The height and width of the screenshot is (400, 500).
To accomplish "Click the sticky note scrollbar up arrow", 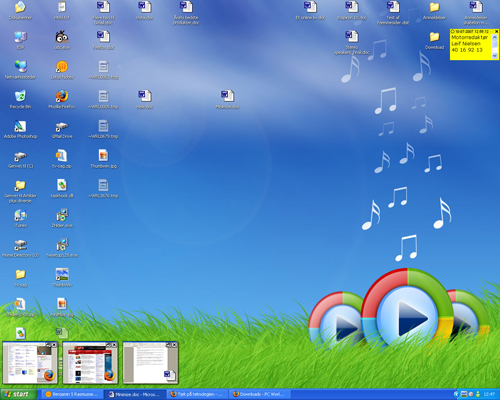I will coord(495,36).
